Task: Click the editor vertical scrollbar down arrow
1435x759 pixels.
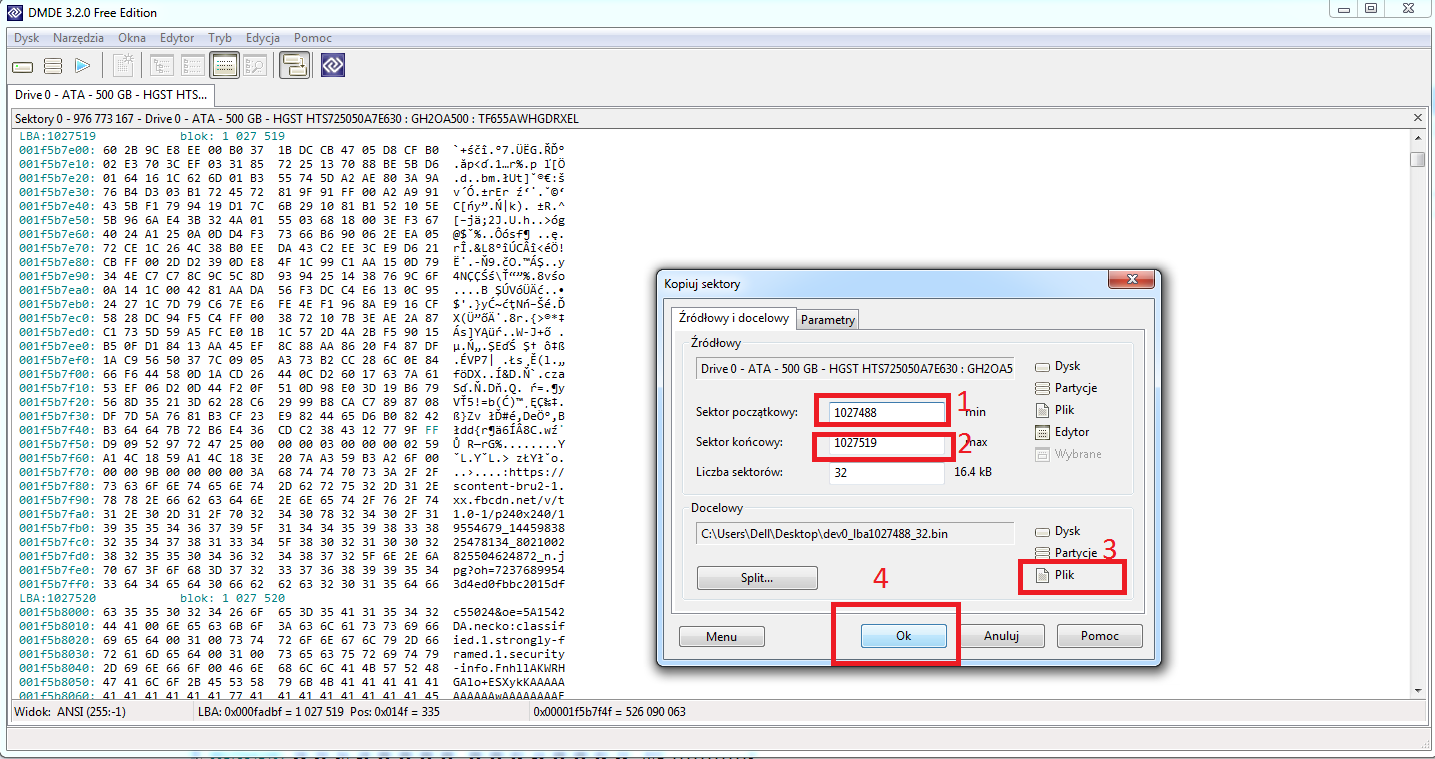Action: (1417, 689)
